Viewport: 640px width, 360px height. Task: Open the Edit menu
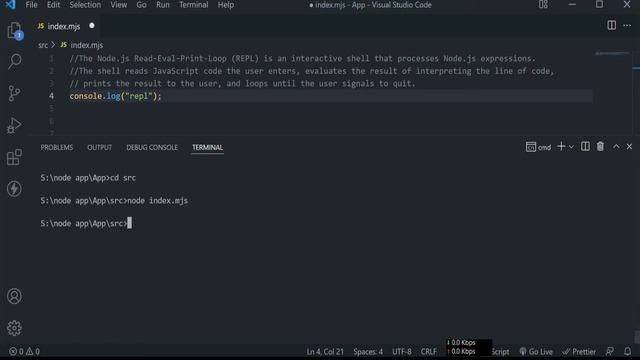(53, 5)
